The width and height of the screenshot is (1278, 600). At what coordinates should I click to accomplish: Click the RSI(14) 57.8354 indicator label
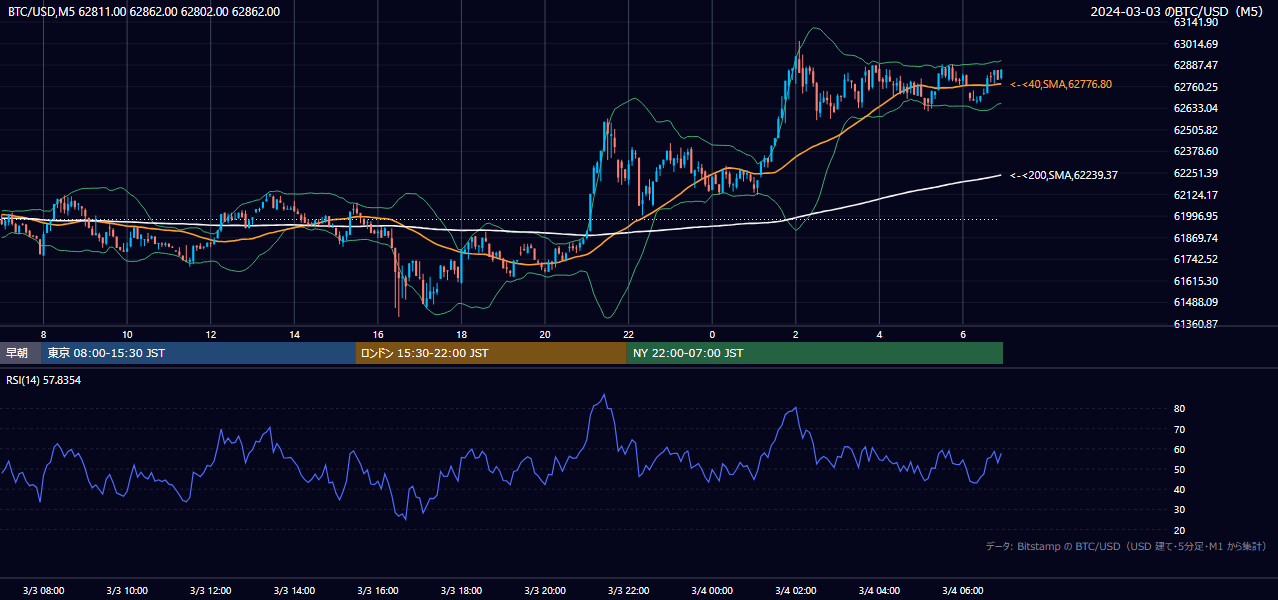pyautogui.click(x=44, y=380)
